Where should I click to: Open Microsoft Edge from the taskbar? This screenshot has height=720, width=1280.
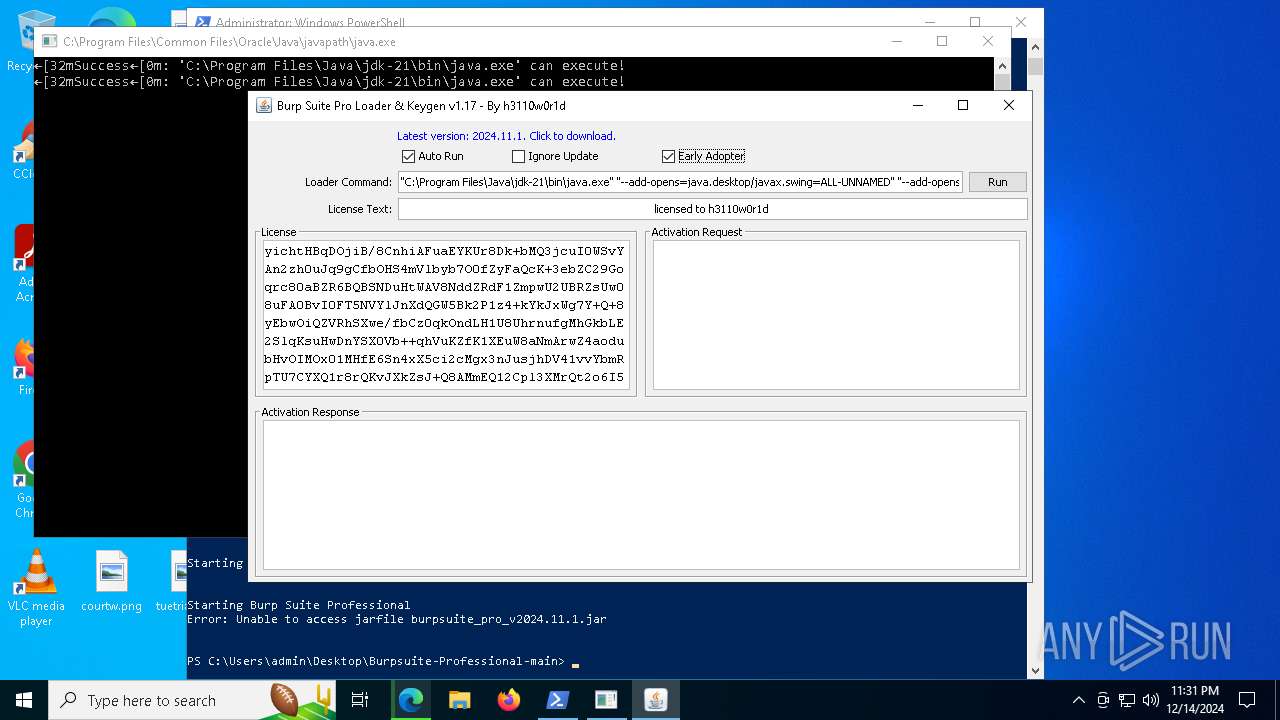coord(411,700)
